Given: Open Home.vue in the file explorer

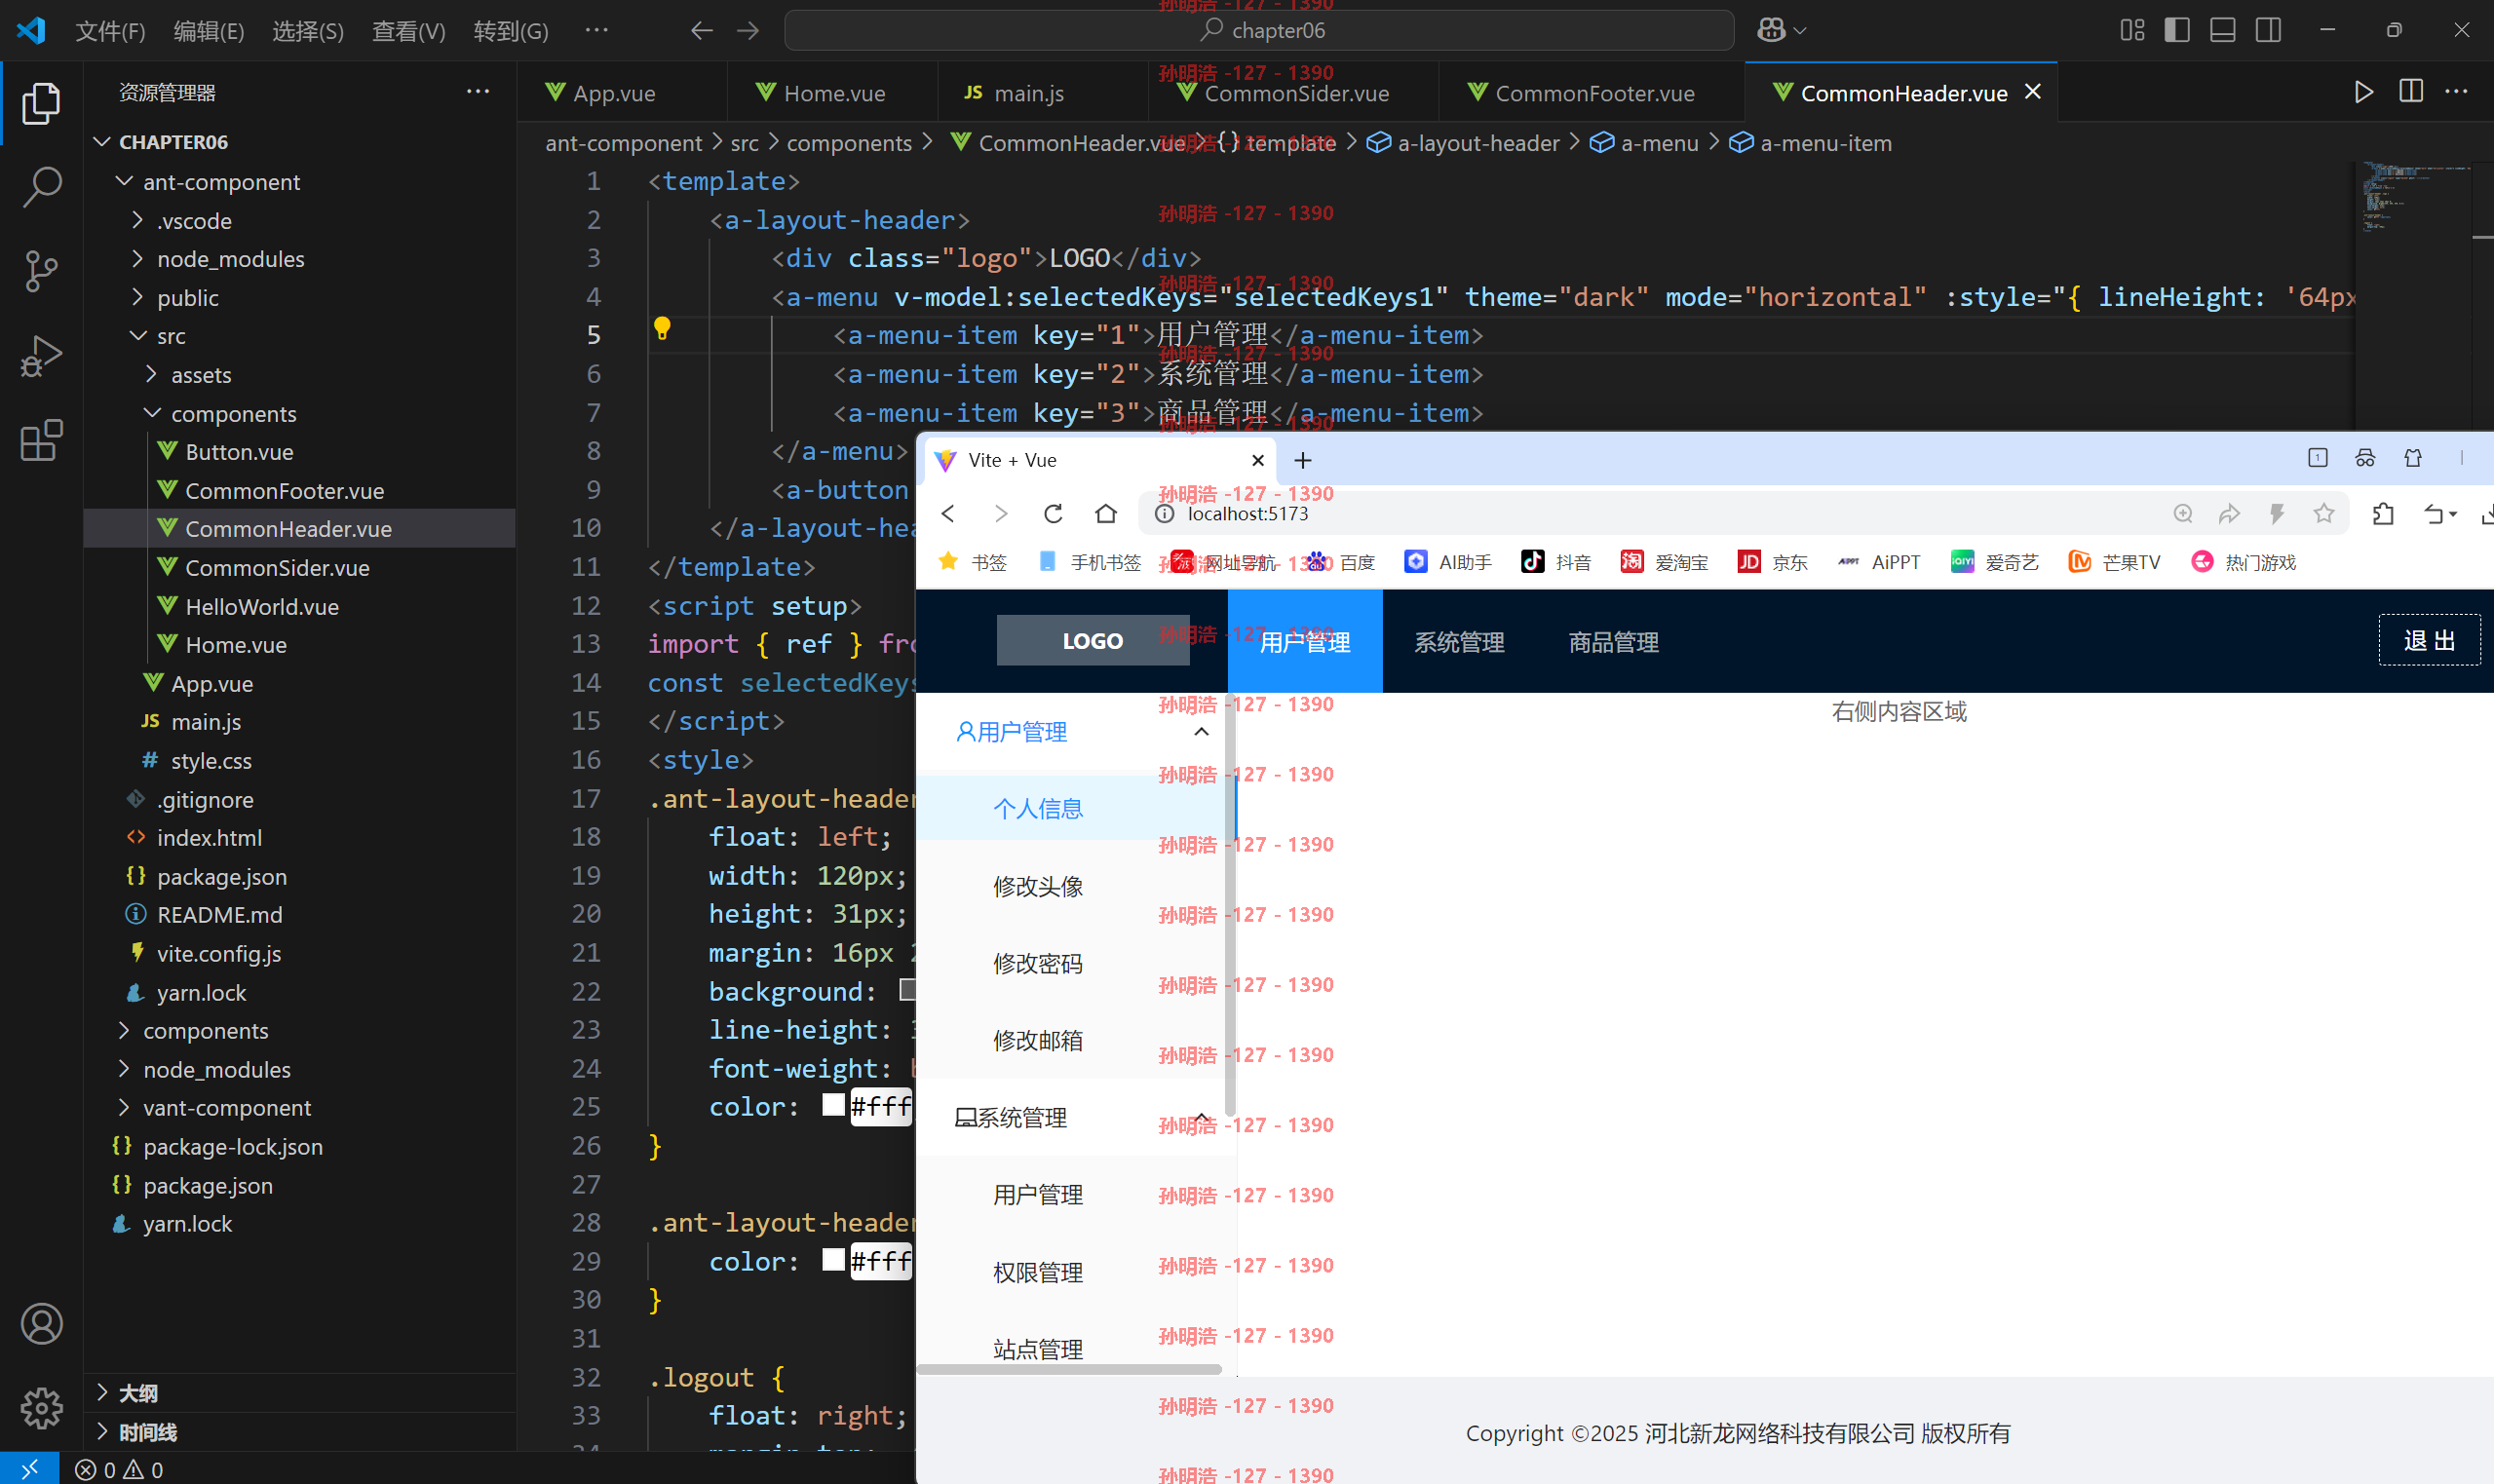Looking at the screenshot, I should [x=235, y=645].
